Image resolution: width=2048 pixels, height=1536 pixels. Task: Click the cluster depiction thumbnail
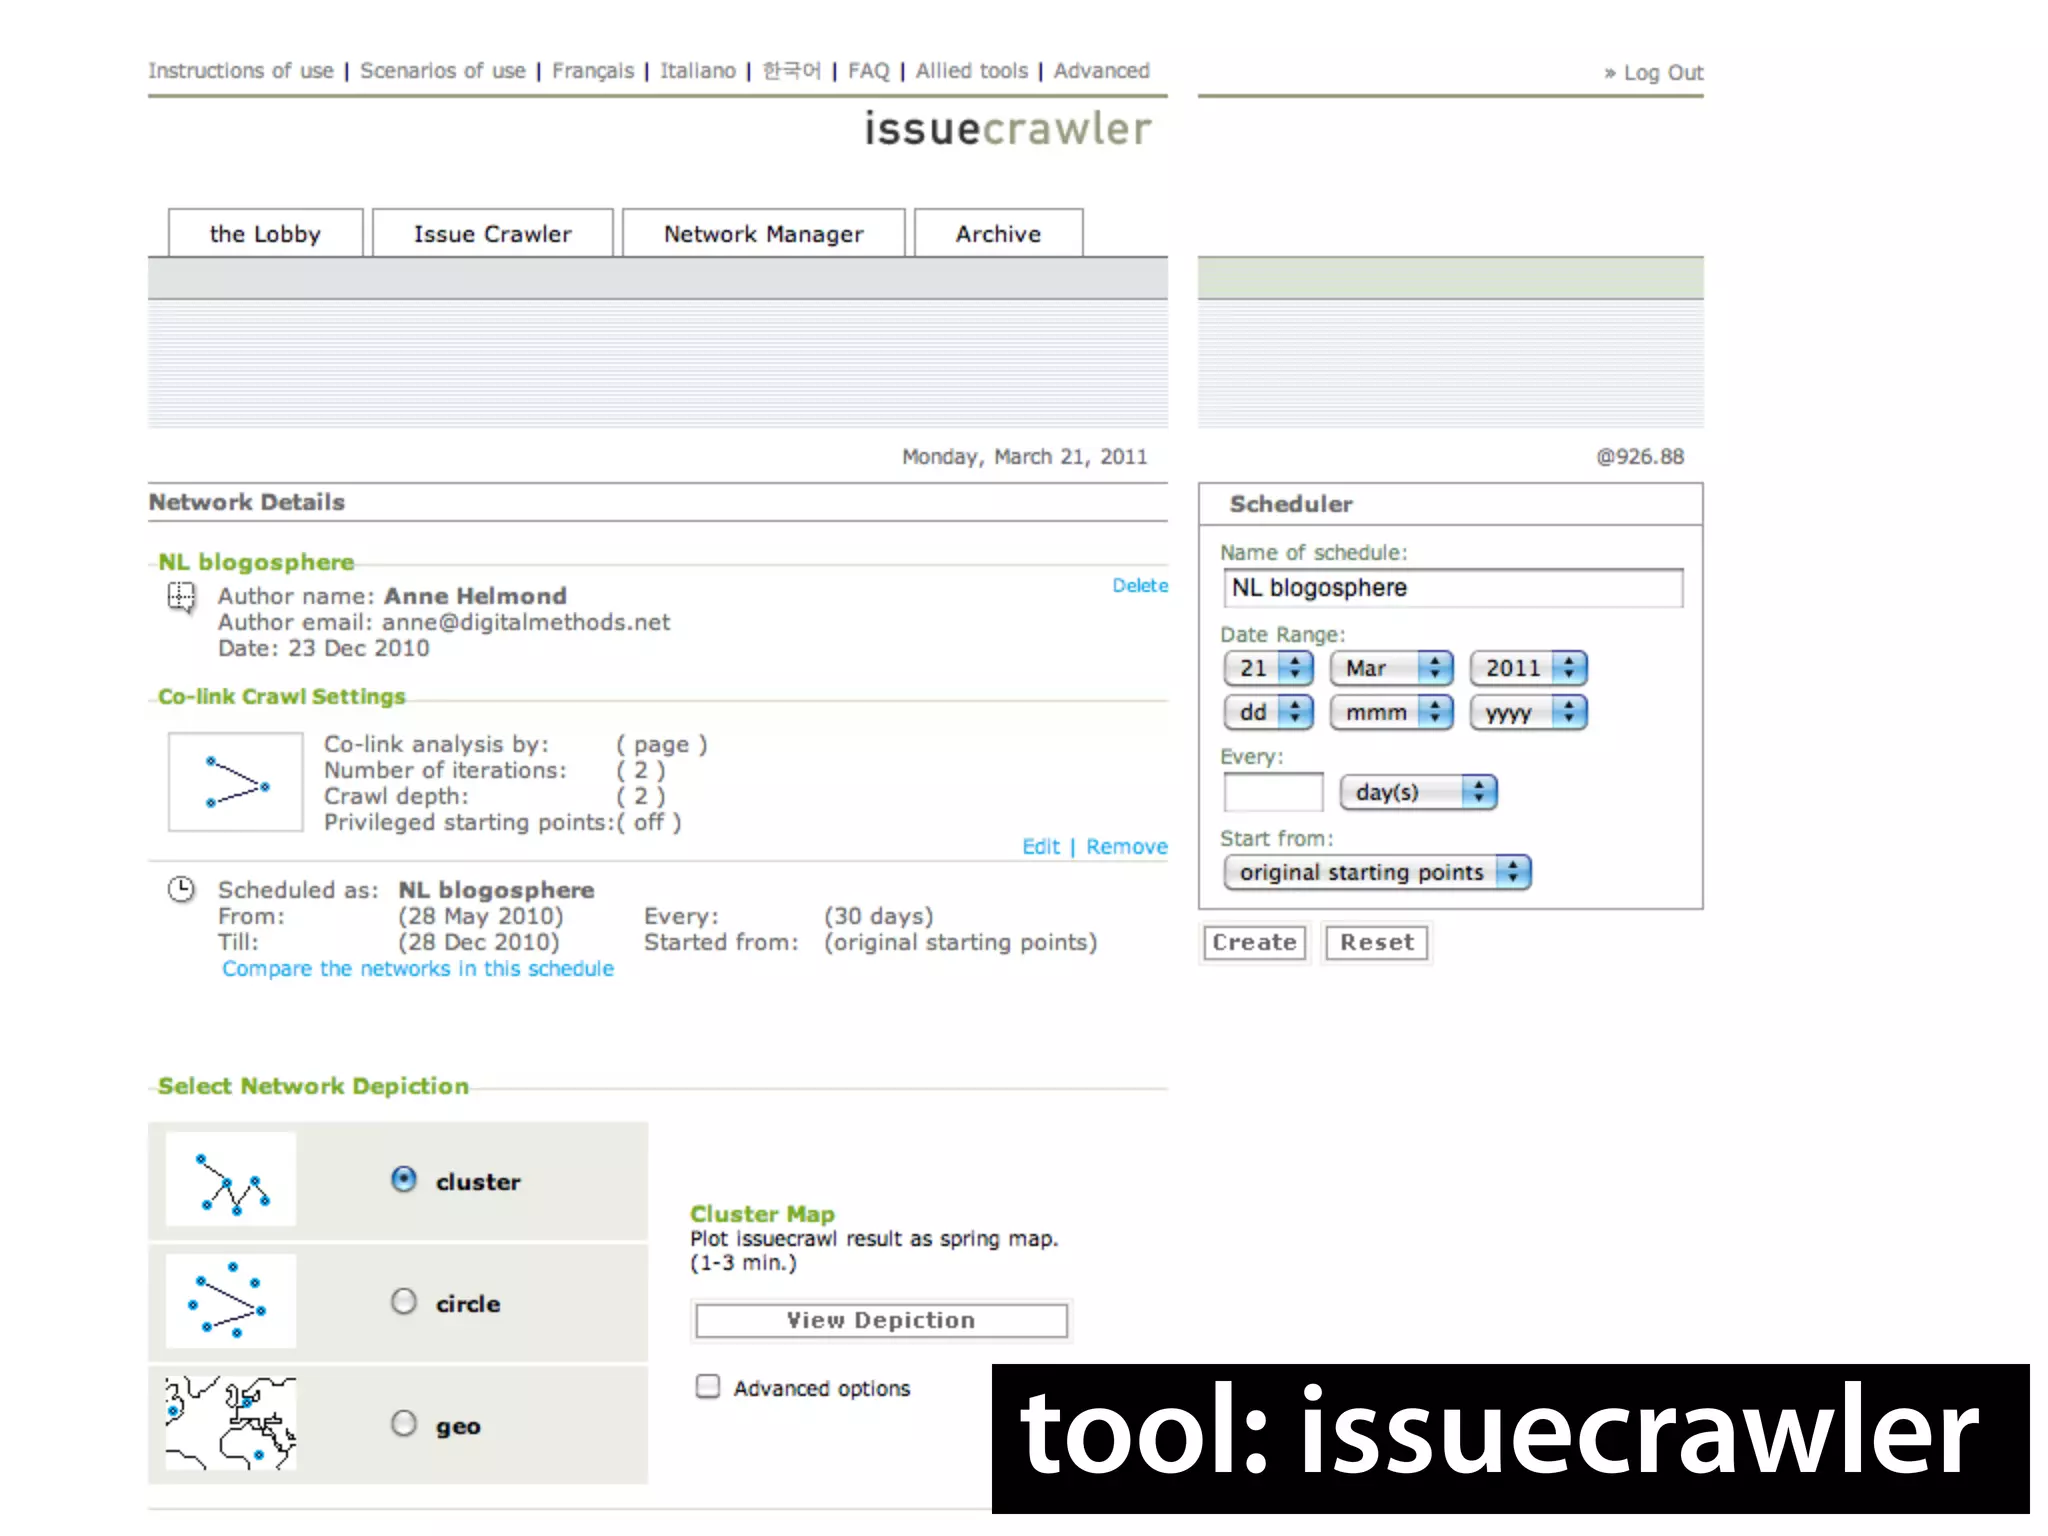231,1180
